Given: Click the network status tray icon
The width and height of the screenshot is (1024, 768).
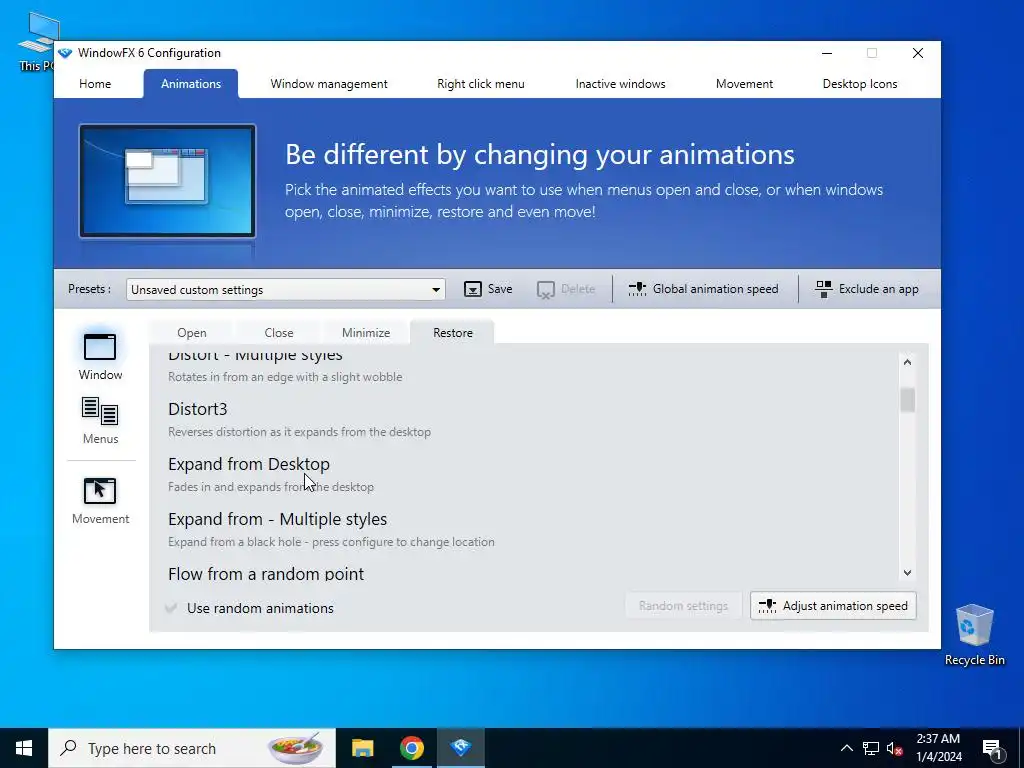Looking at the screenshot, I should tap(871, 748).
